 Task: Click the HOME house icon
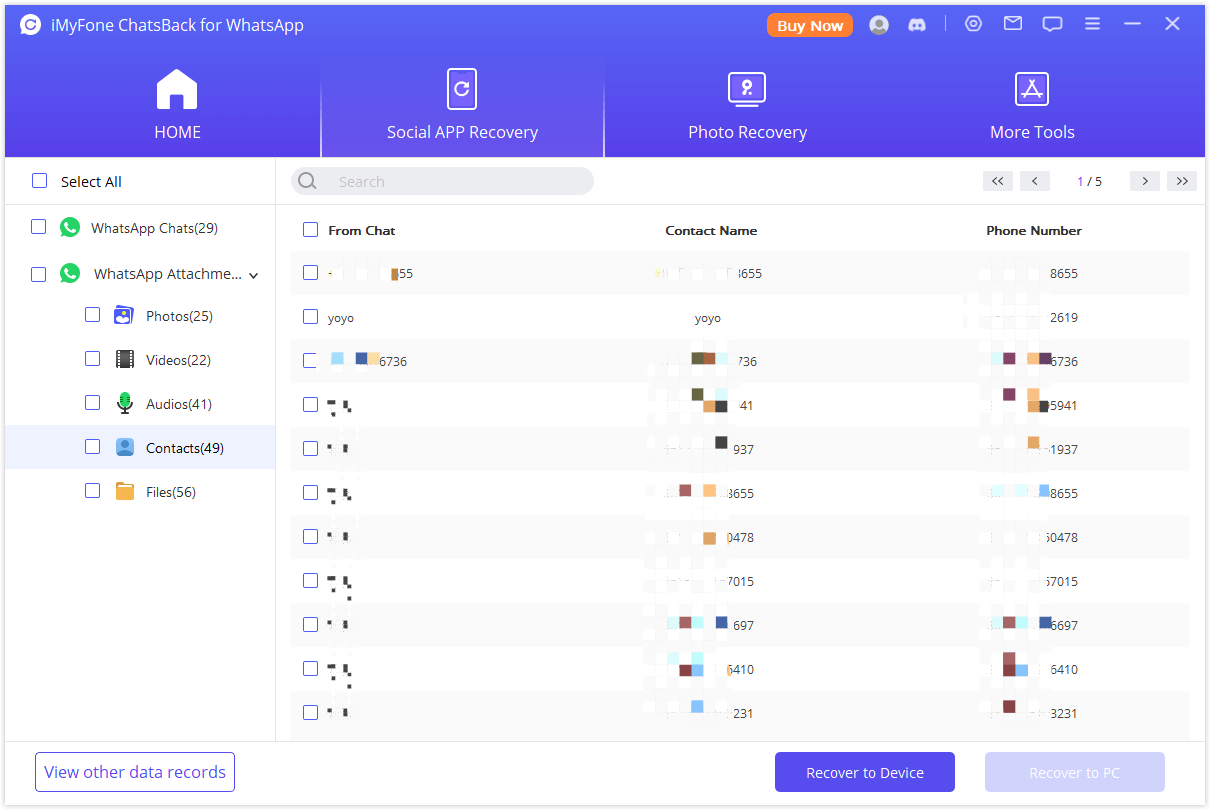pos(177,90)
